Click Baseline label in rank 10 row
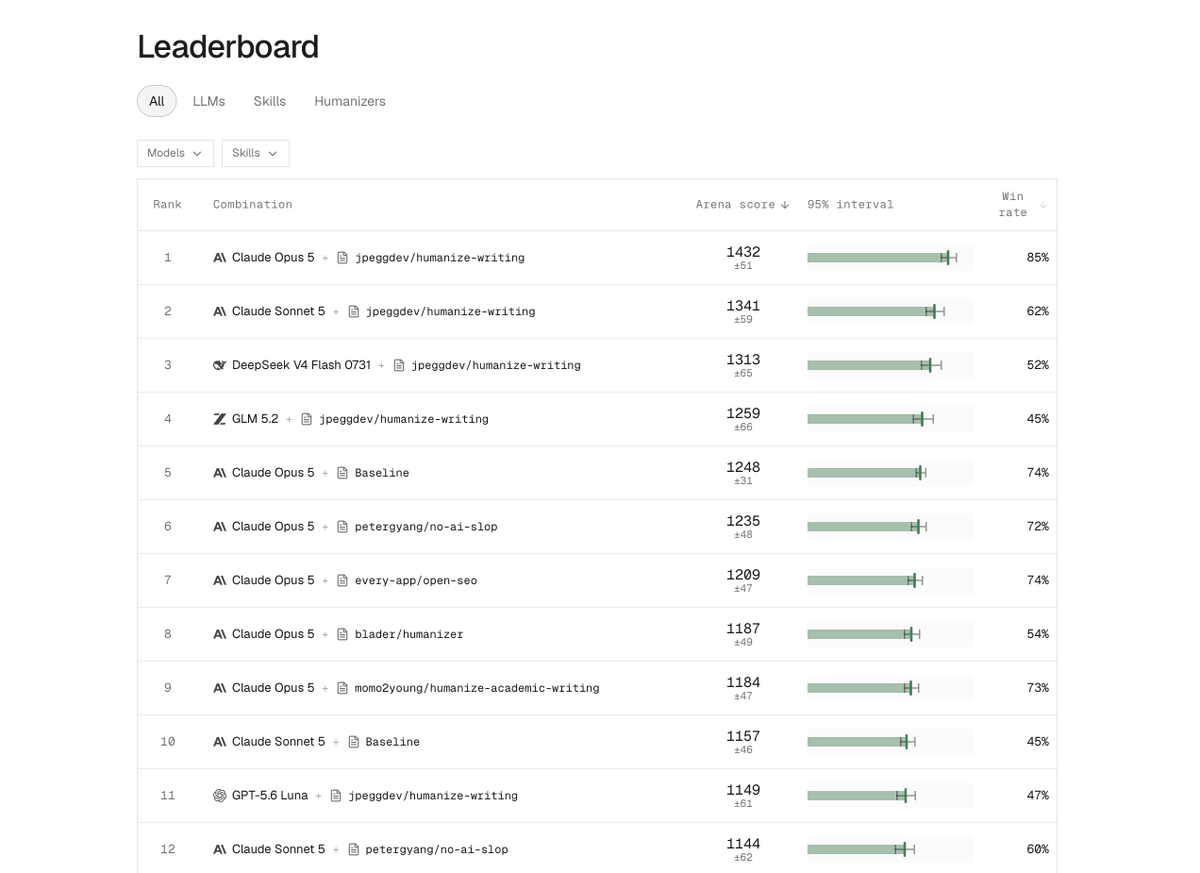Viewport: 1200px width, 873px height. (x=392, y=742)
